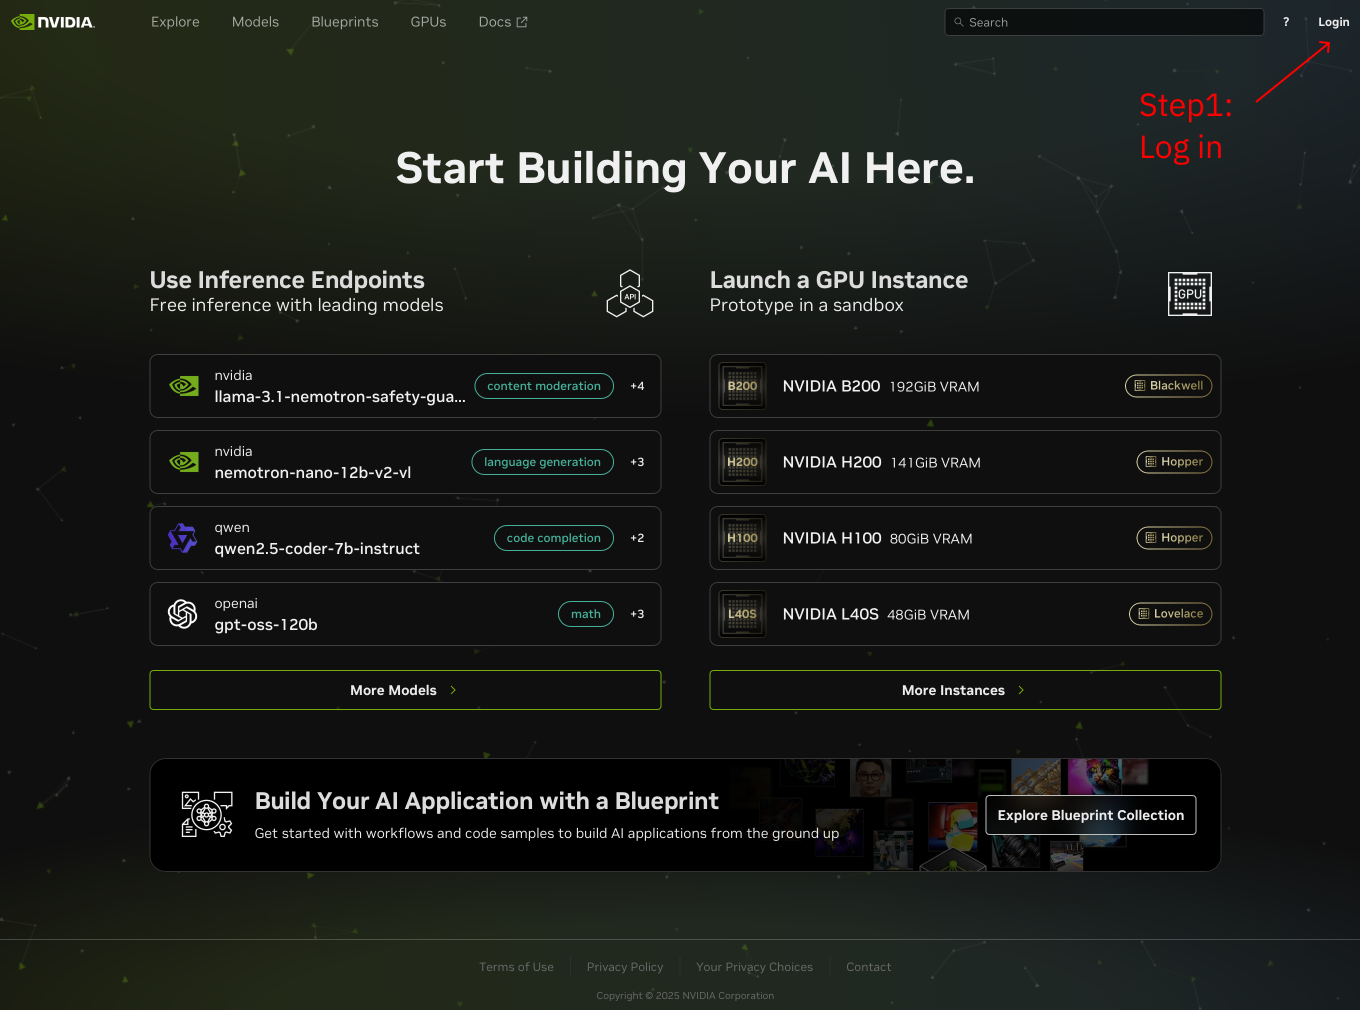Open the Models menu
The width and height of the screenshot is (1360, 1010).
[255, 21]
